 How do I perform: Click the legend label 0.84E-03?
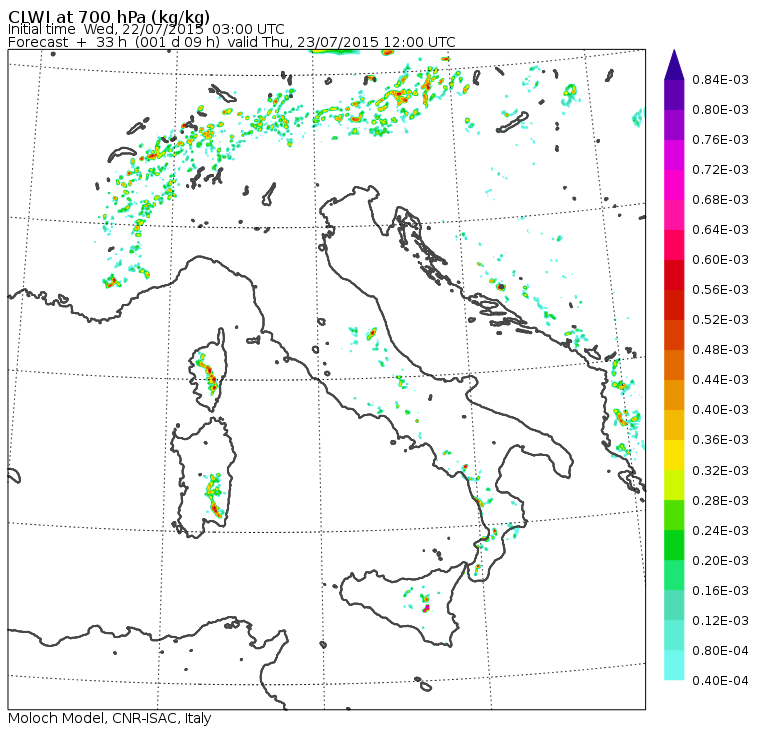[x=720, y=79]
